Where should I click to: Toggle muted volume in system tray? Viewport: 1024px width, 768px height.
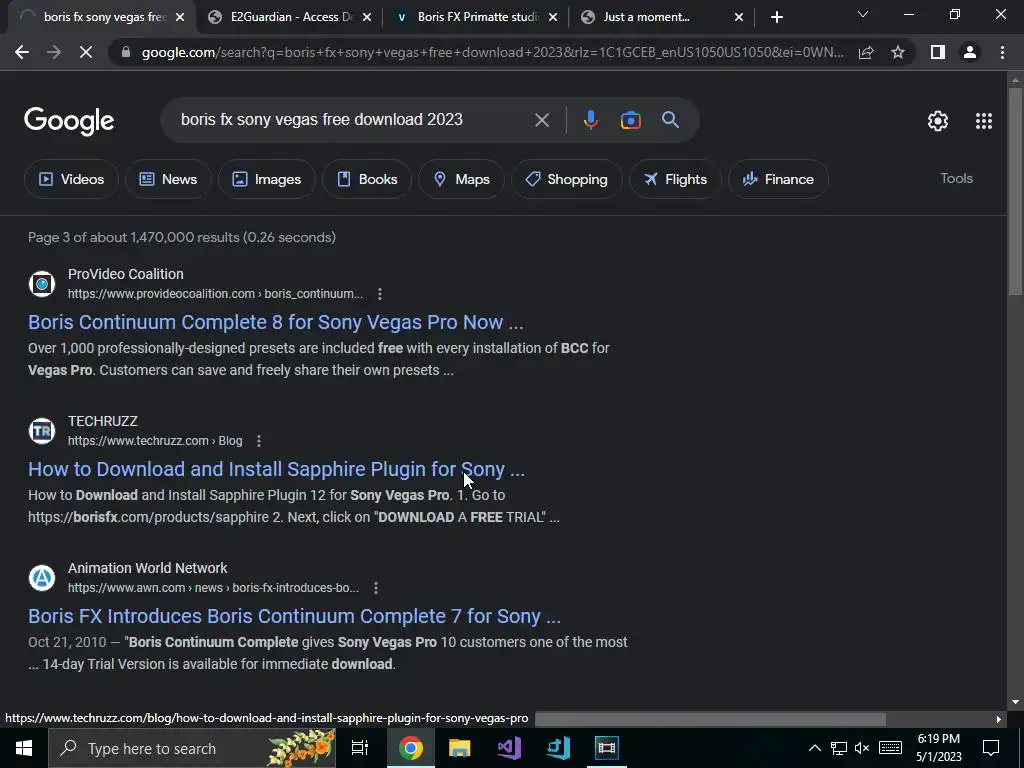point(862,748)
